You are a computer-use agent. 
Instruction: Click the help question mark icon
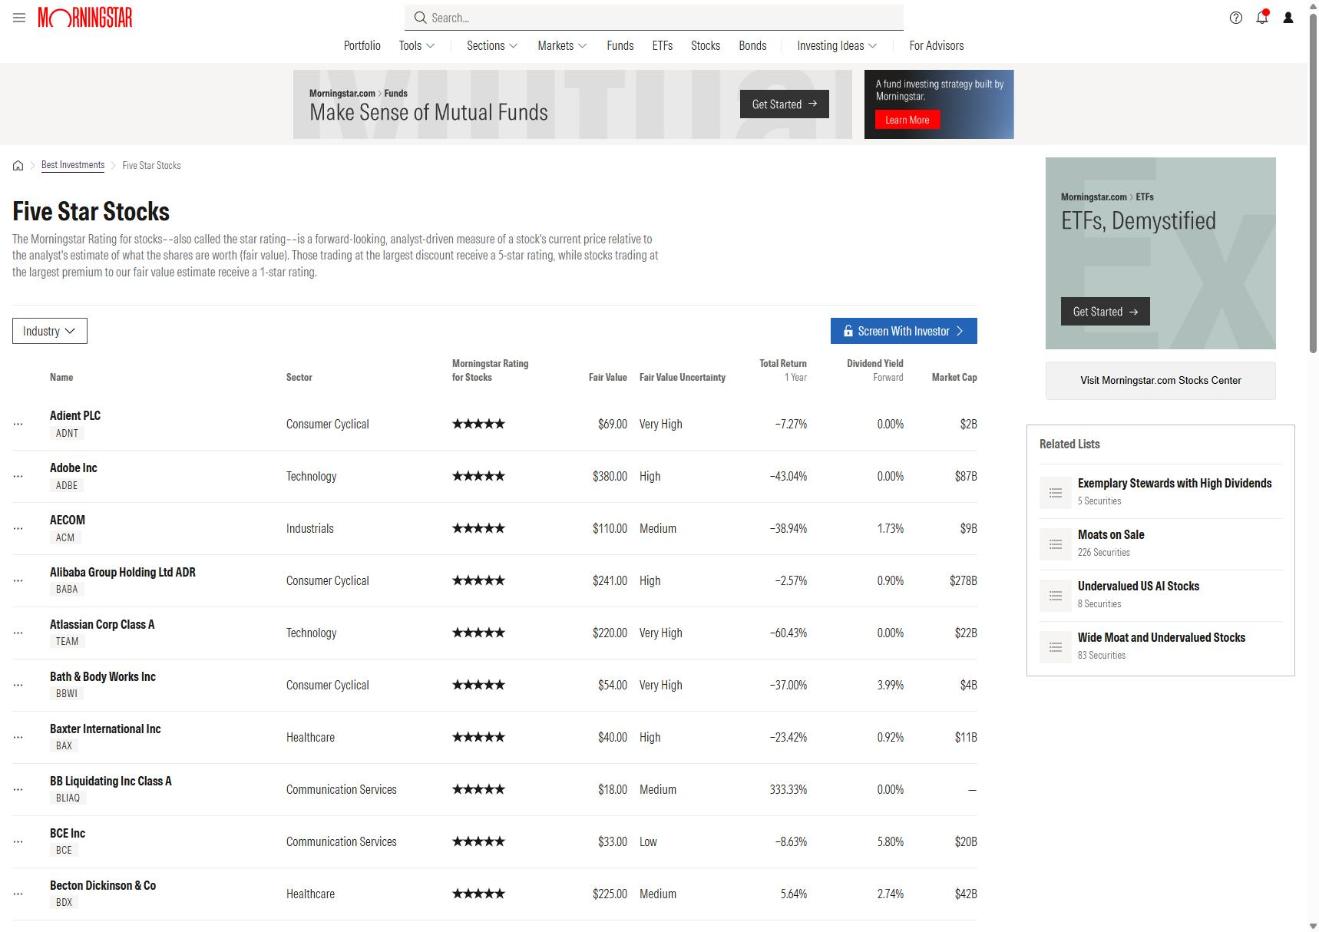point(1236,18)
